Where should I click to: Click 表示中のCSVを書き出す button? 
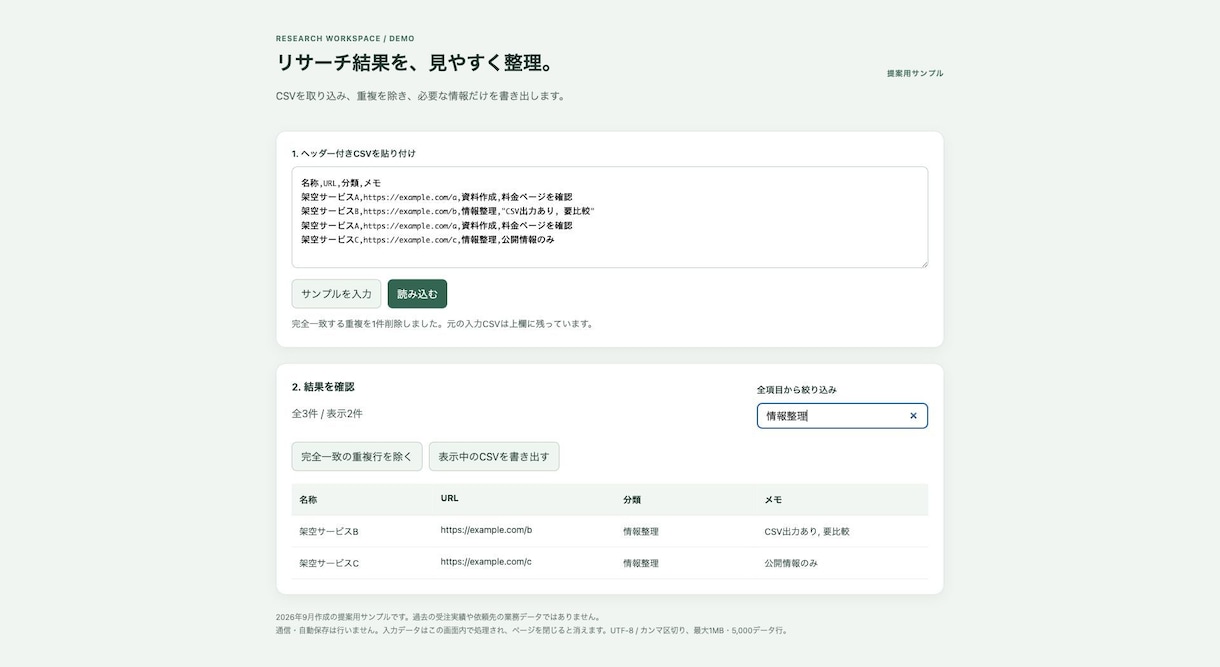coord(494,457)
